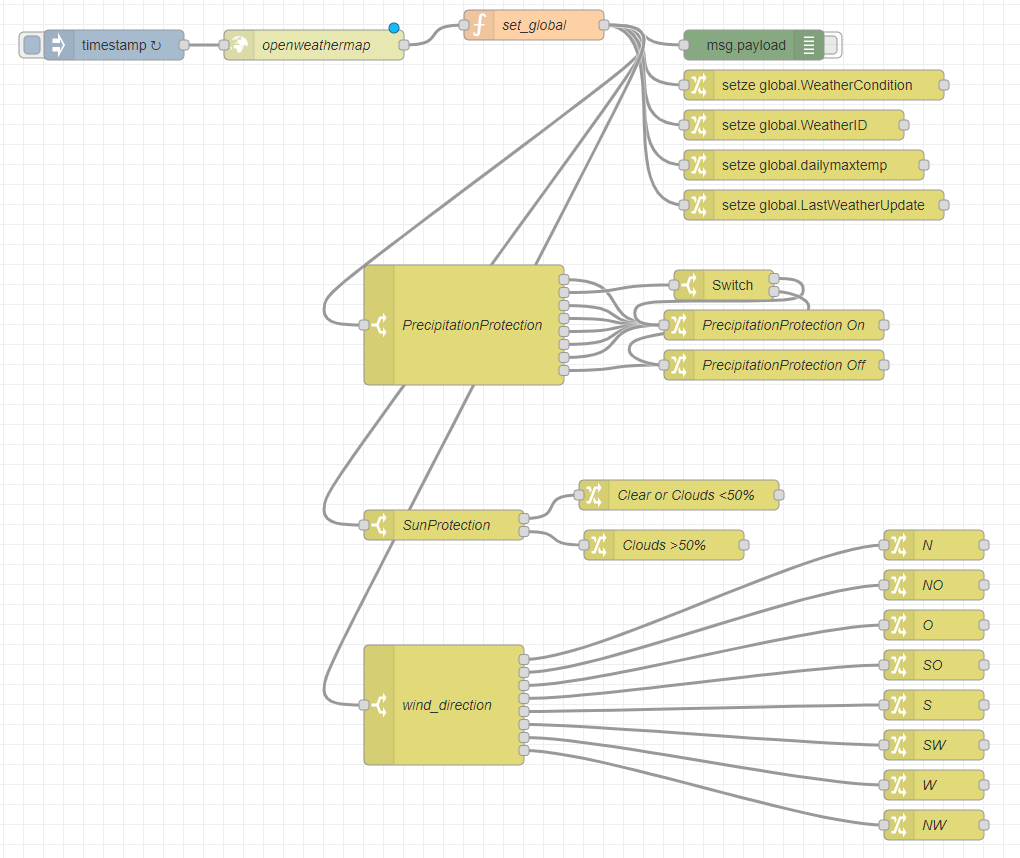Click the weather icon on the openweathermap node
The width and height of the screenshot is (1020, 858).
240,44
